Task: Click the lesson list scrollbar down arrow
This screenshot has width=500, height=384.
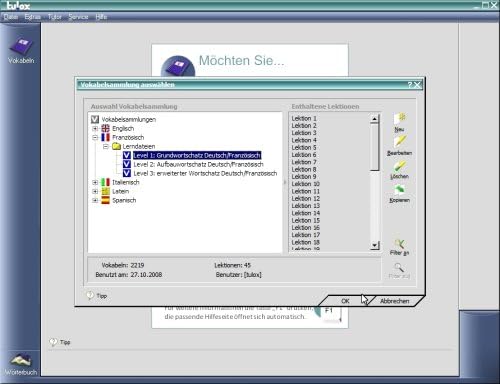Action: tap(375, 245)
